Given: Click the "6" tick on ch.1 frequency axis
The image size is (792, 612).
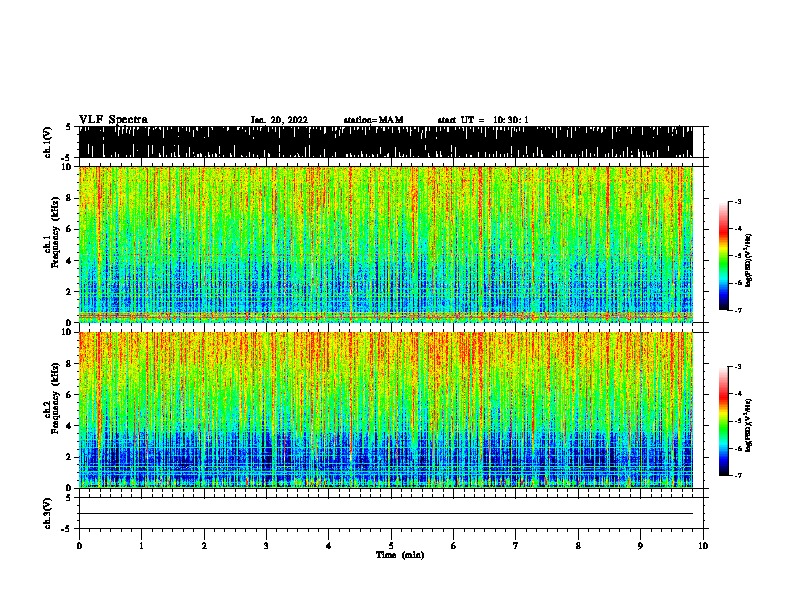Looking at the screenshot, I should coord(70,229).
